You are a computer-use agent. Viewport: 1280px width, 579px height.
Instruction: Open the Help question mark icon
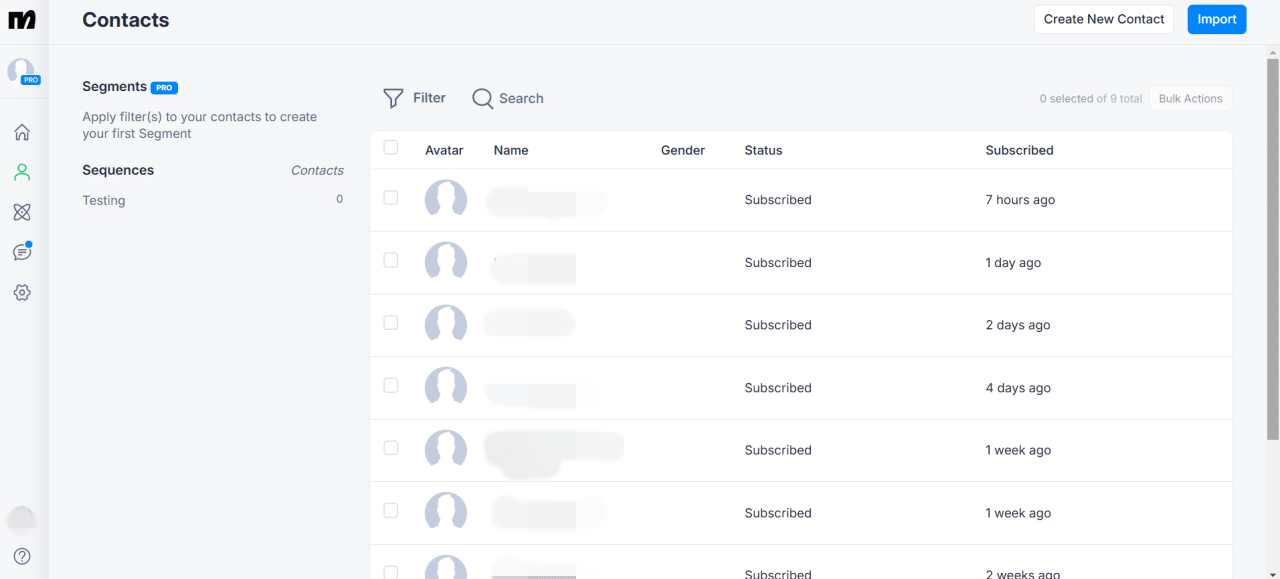(x=22, y=556)
